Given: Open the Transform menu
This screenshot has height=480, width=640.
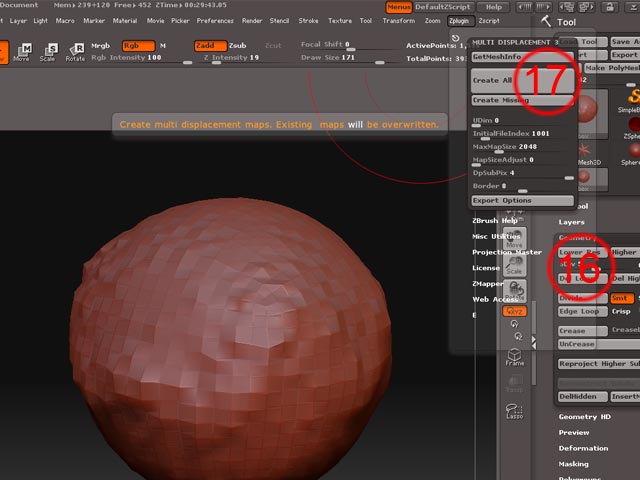Looking at the screenshot, I should [x=398, y=21].
